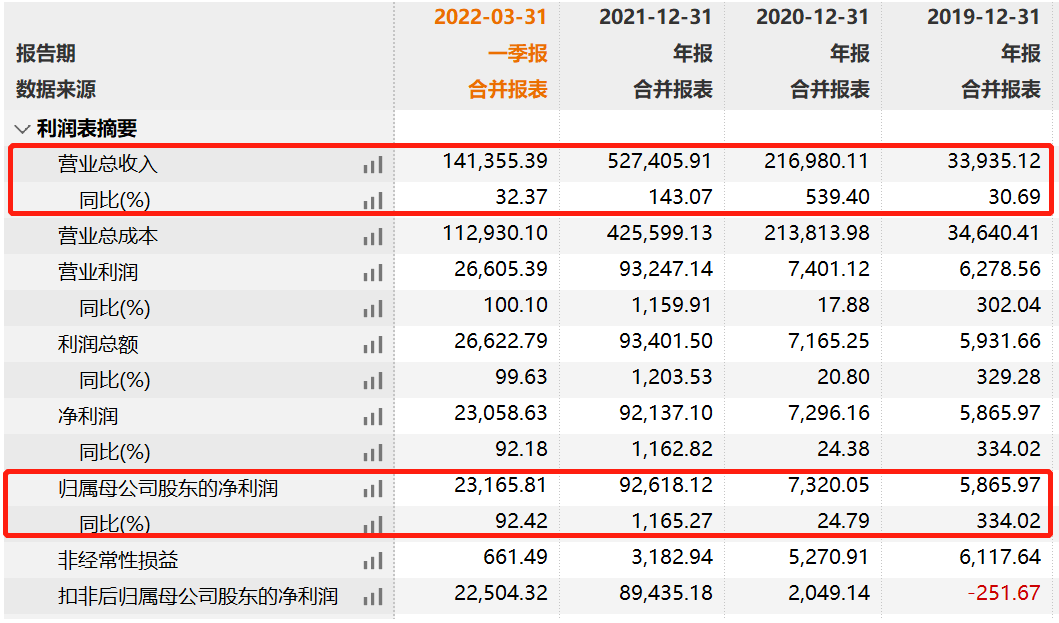Screen dimensions: 1059x623
Task: Select the 2021-12-31 report period column
Action: [x=655, y=17]
